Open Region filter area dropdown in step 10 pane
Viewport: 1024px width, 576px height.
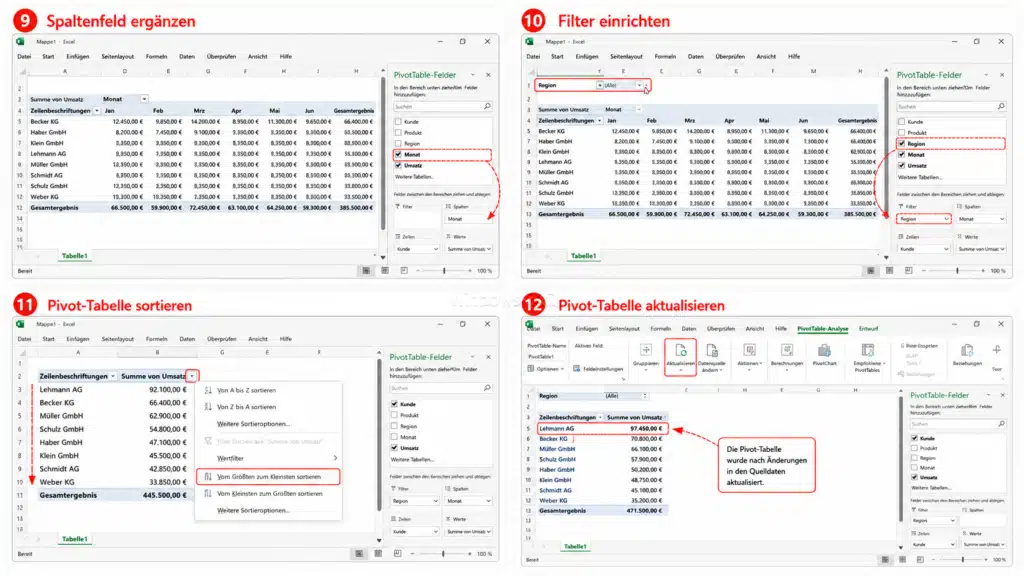tap(946, 219)
